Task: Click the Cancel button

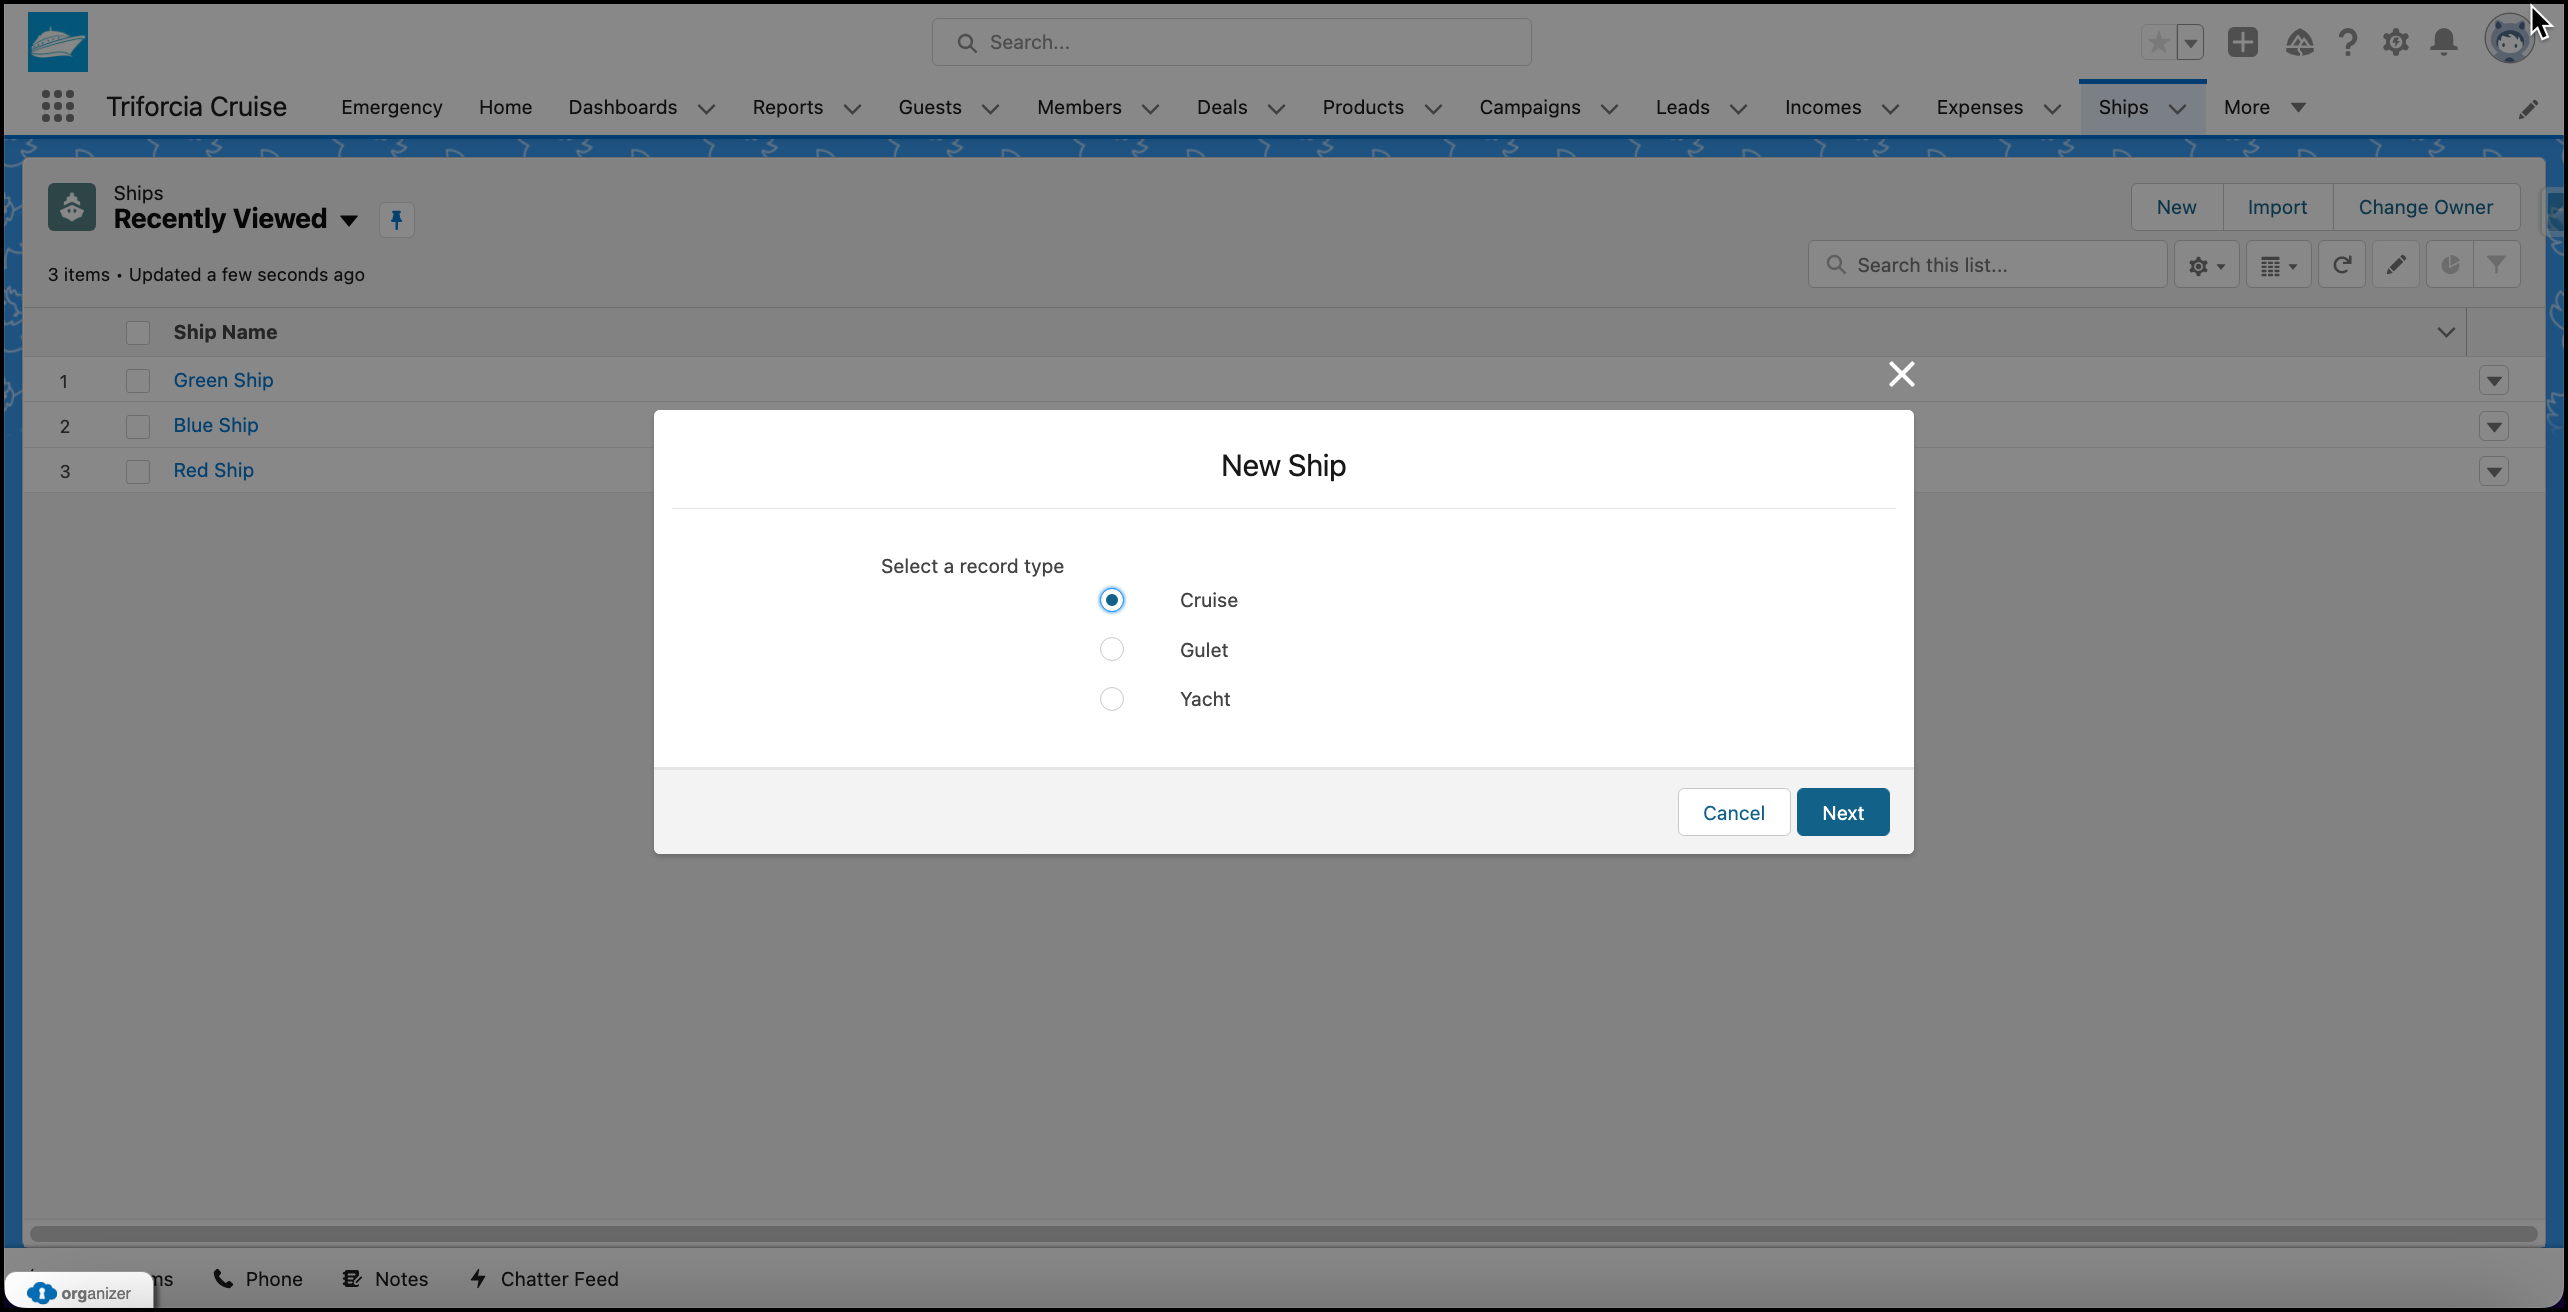Action: 1733,812
